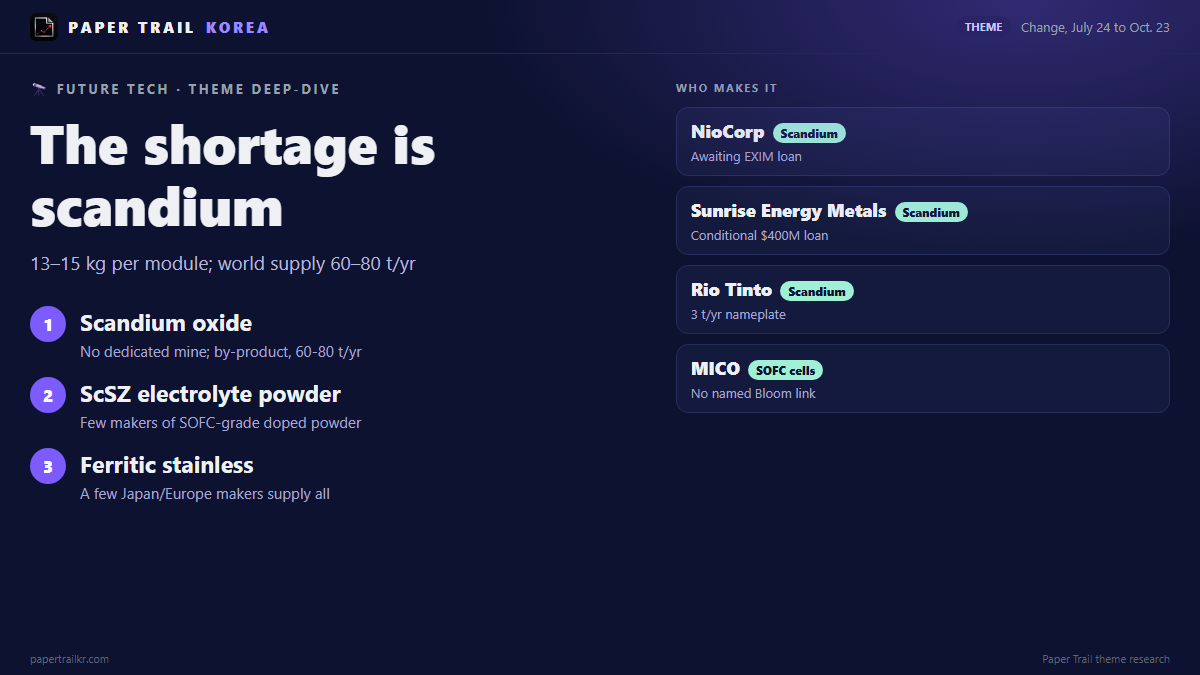
Task: Click the Scandium tag next to Rio Tinto
Action: click(817, 291)
